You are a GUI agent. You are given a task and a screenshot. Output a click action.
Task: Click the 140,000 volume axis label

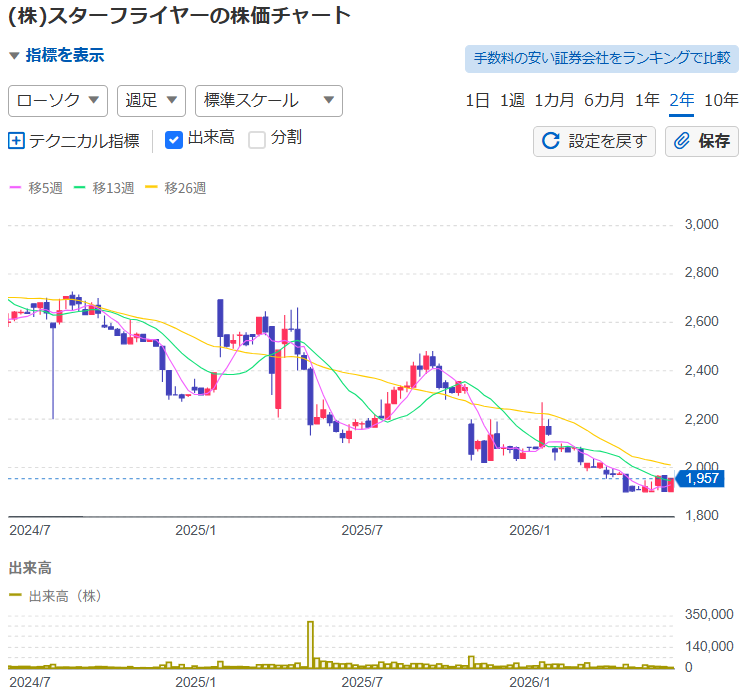709,646
